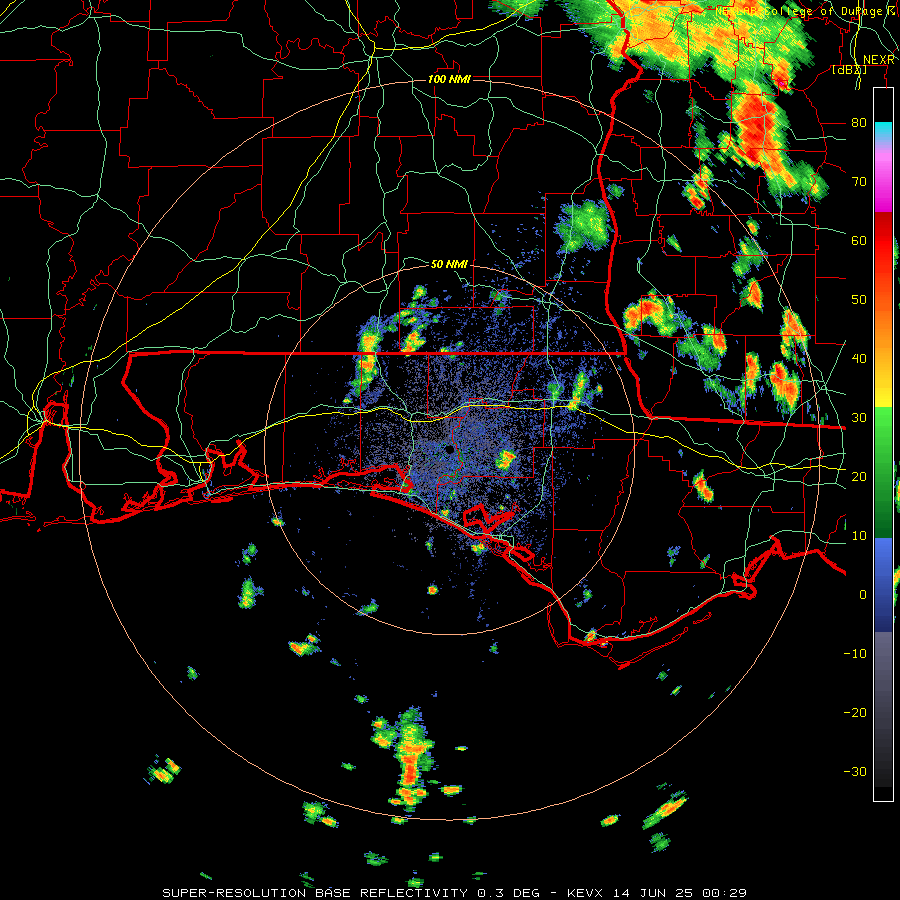
Task: Click the 'NEXR' label near the legend
Action: [x=879, y=60]
